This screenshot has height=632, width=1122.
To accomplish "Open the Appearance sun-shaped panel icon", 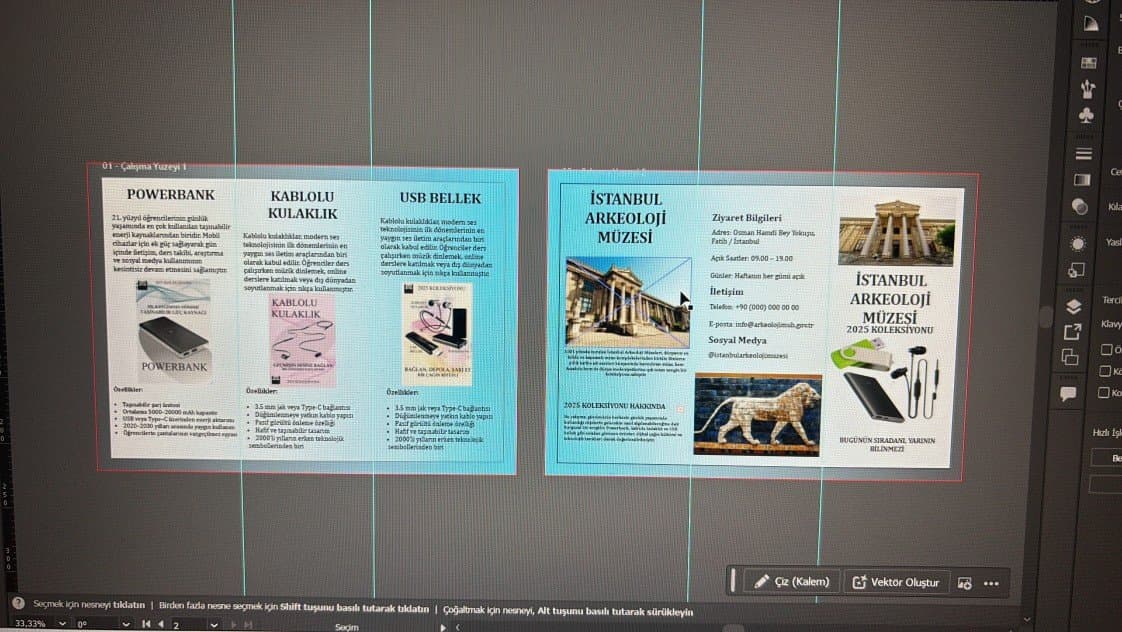I will (1078, 243).
